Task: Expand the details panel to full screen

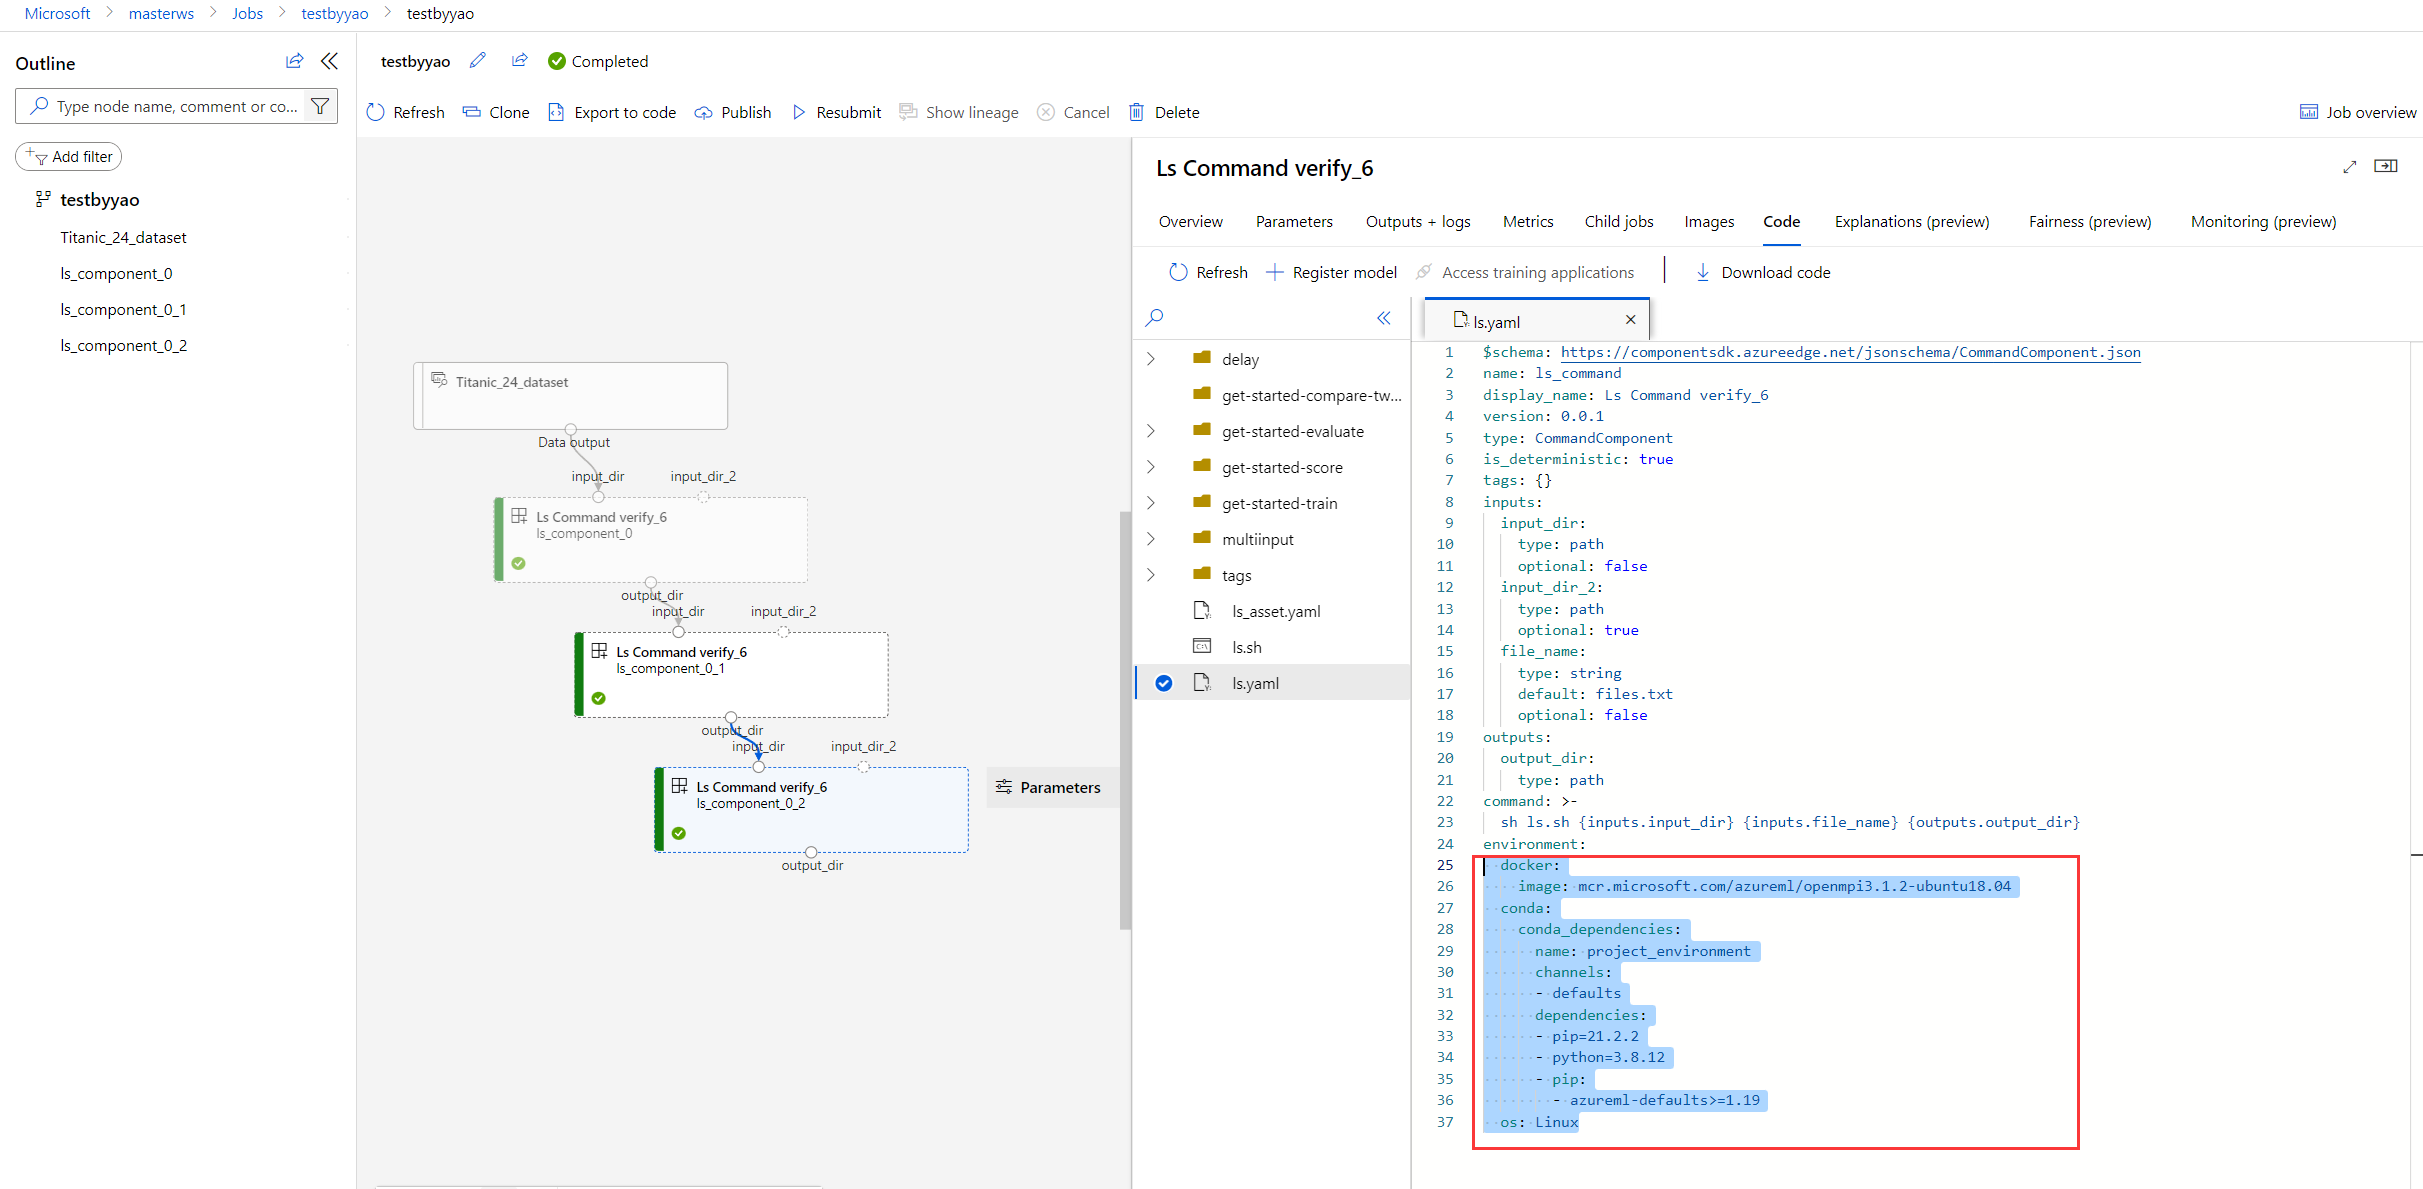Action: pyautogui.click(x=2349, y=167)
